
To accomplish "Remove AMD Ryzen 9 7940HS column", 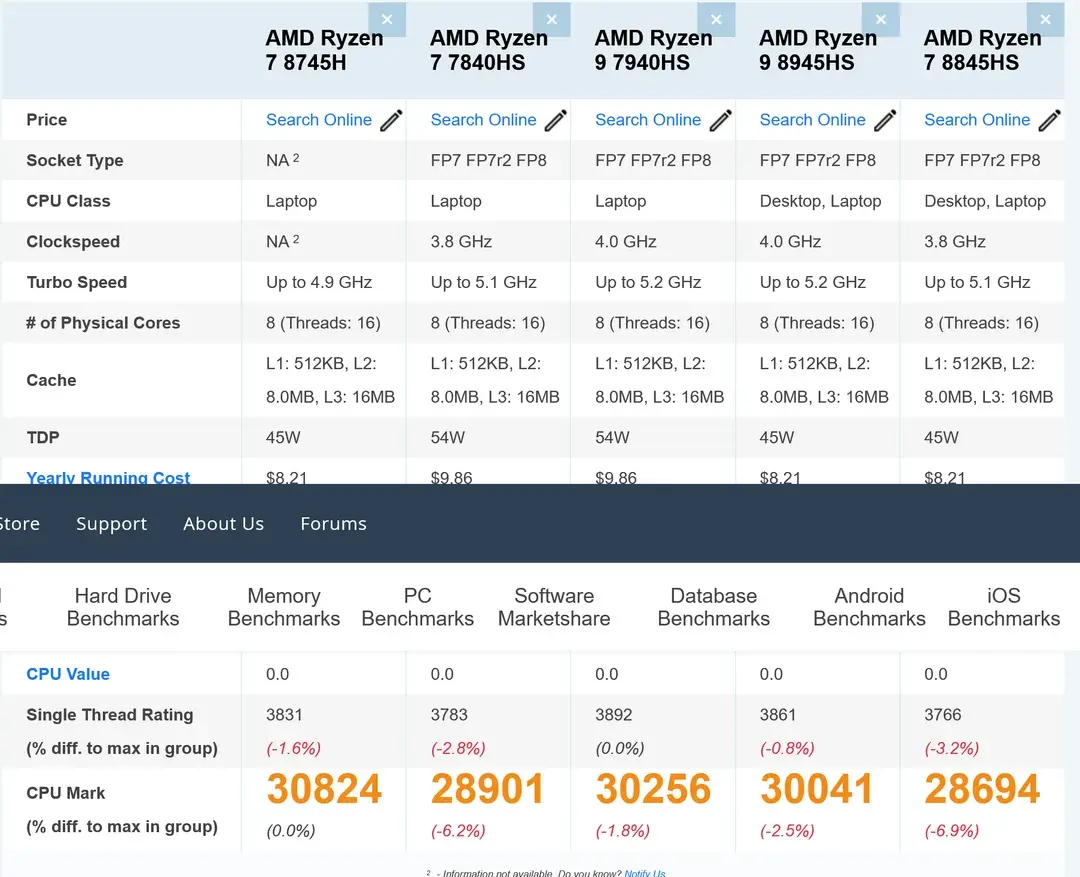I will pos(716,19).
